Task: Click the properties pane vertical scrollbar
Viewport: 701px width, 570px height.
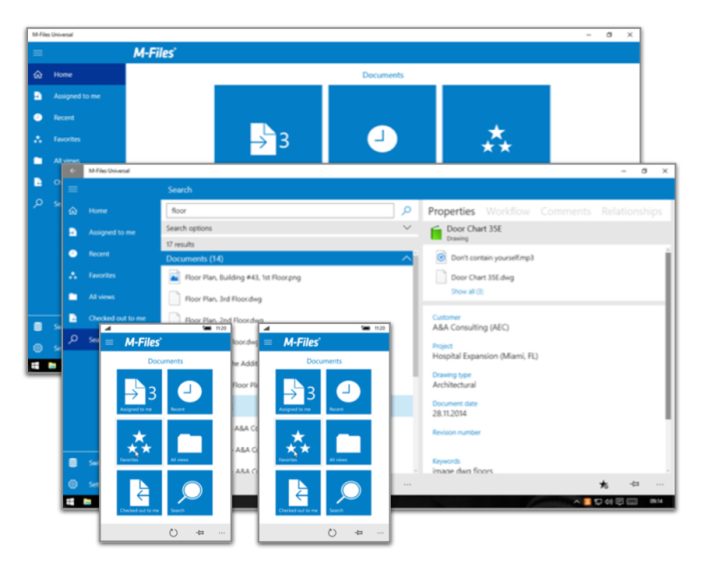Action: tap(668, 335)
